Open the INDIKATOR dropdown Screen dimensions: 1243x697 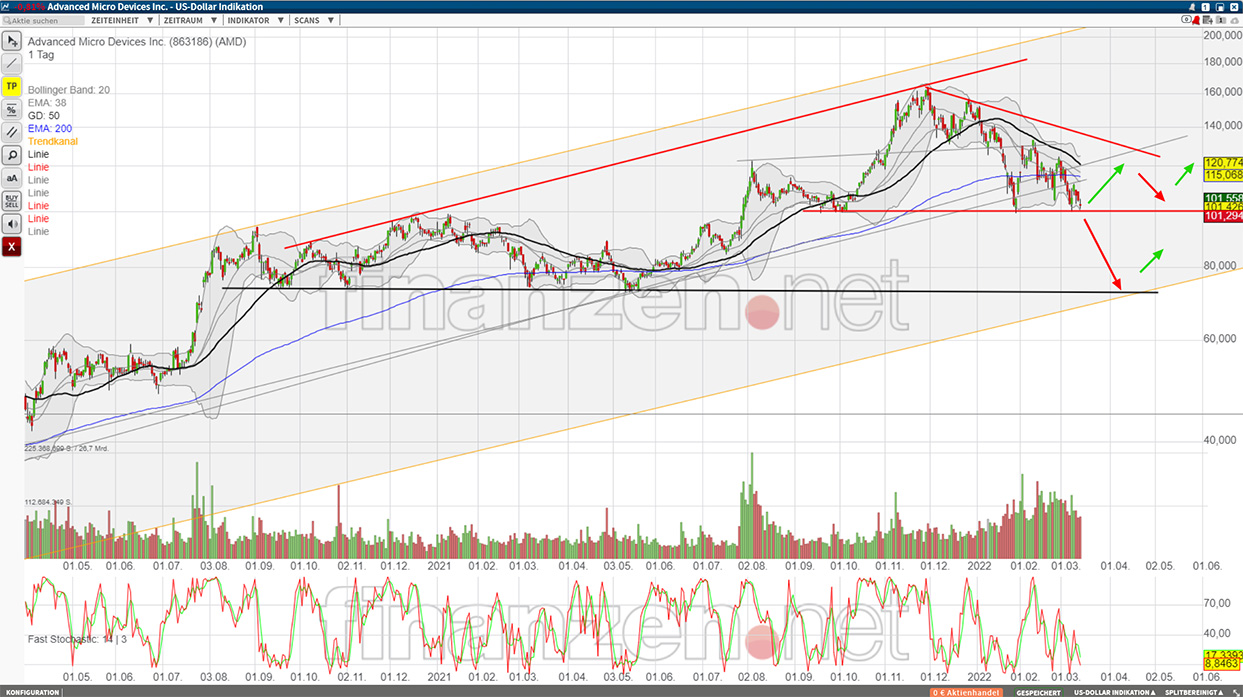254,20
